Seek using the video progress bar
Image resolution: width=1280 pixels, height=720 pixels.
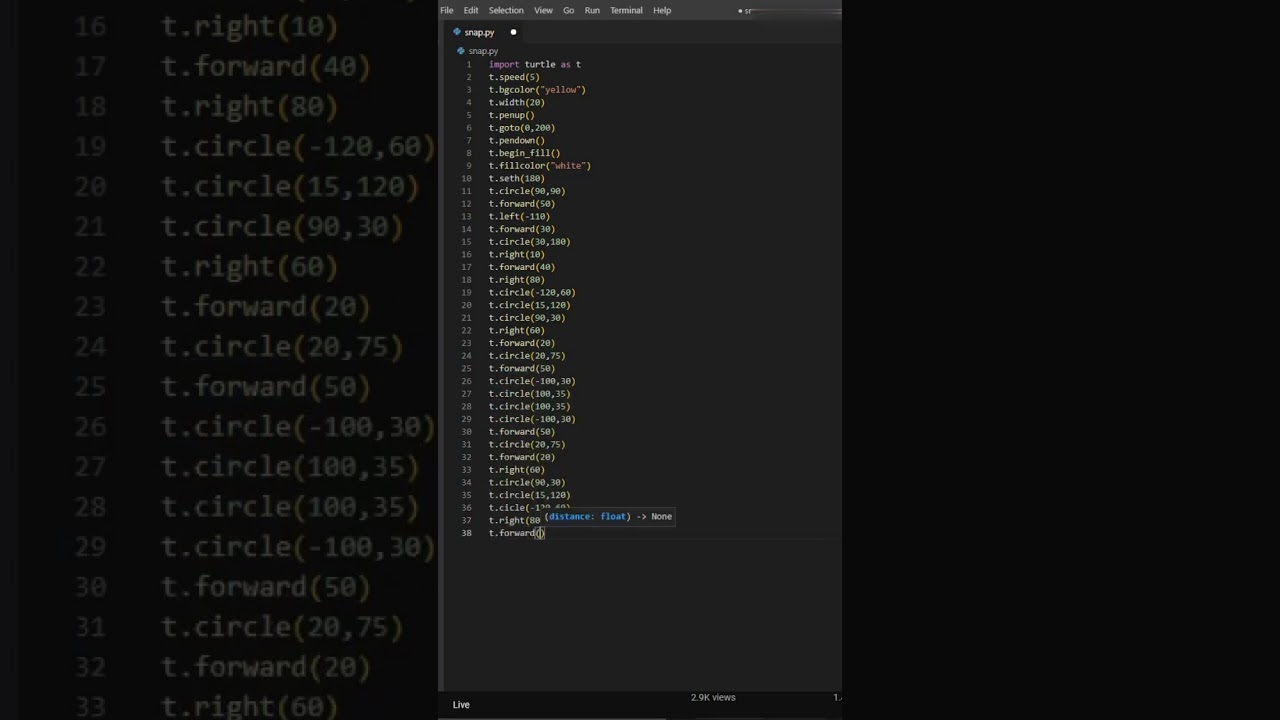click(640, 718)
